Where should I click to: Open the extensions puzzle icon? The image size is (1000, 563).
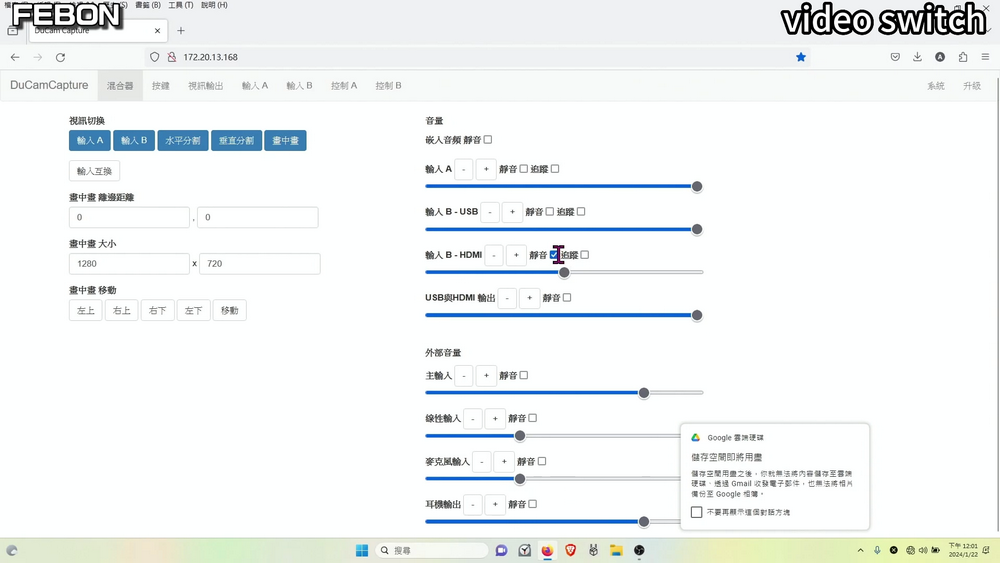[963, 57]
